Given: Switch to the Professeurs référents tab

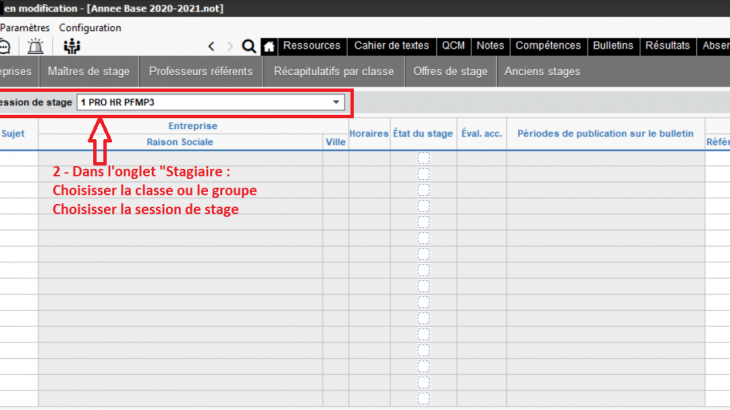Looking at the screenshot, I should tap(200, 71).
